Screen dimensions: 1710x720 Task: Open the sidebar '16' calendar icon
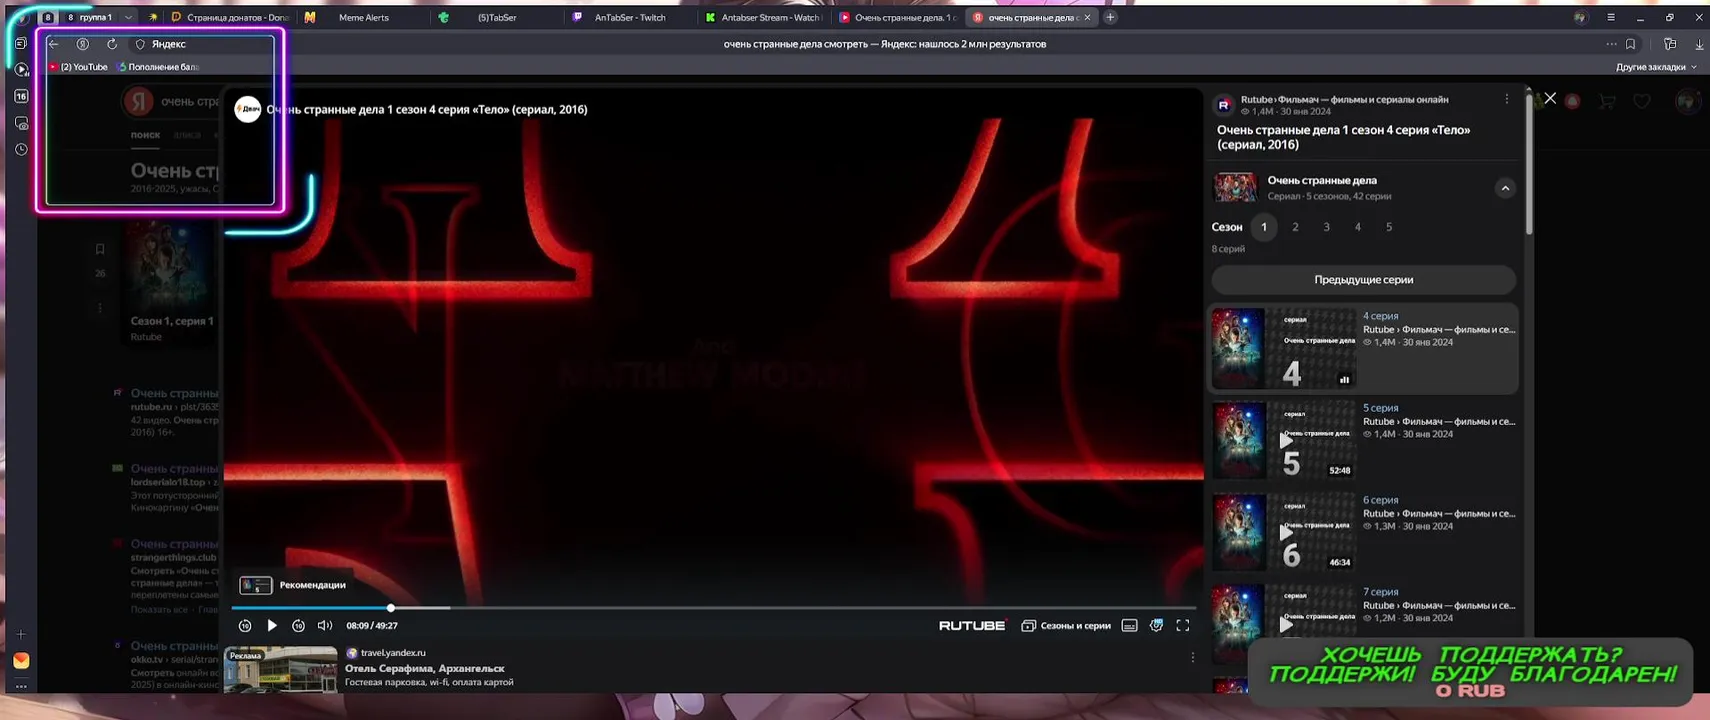(21, 96)
